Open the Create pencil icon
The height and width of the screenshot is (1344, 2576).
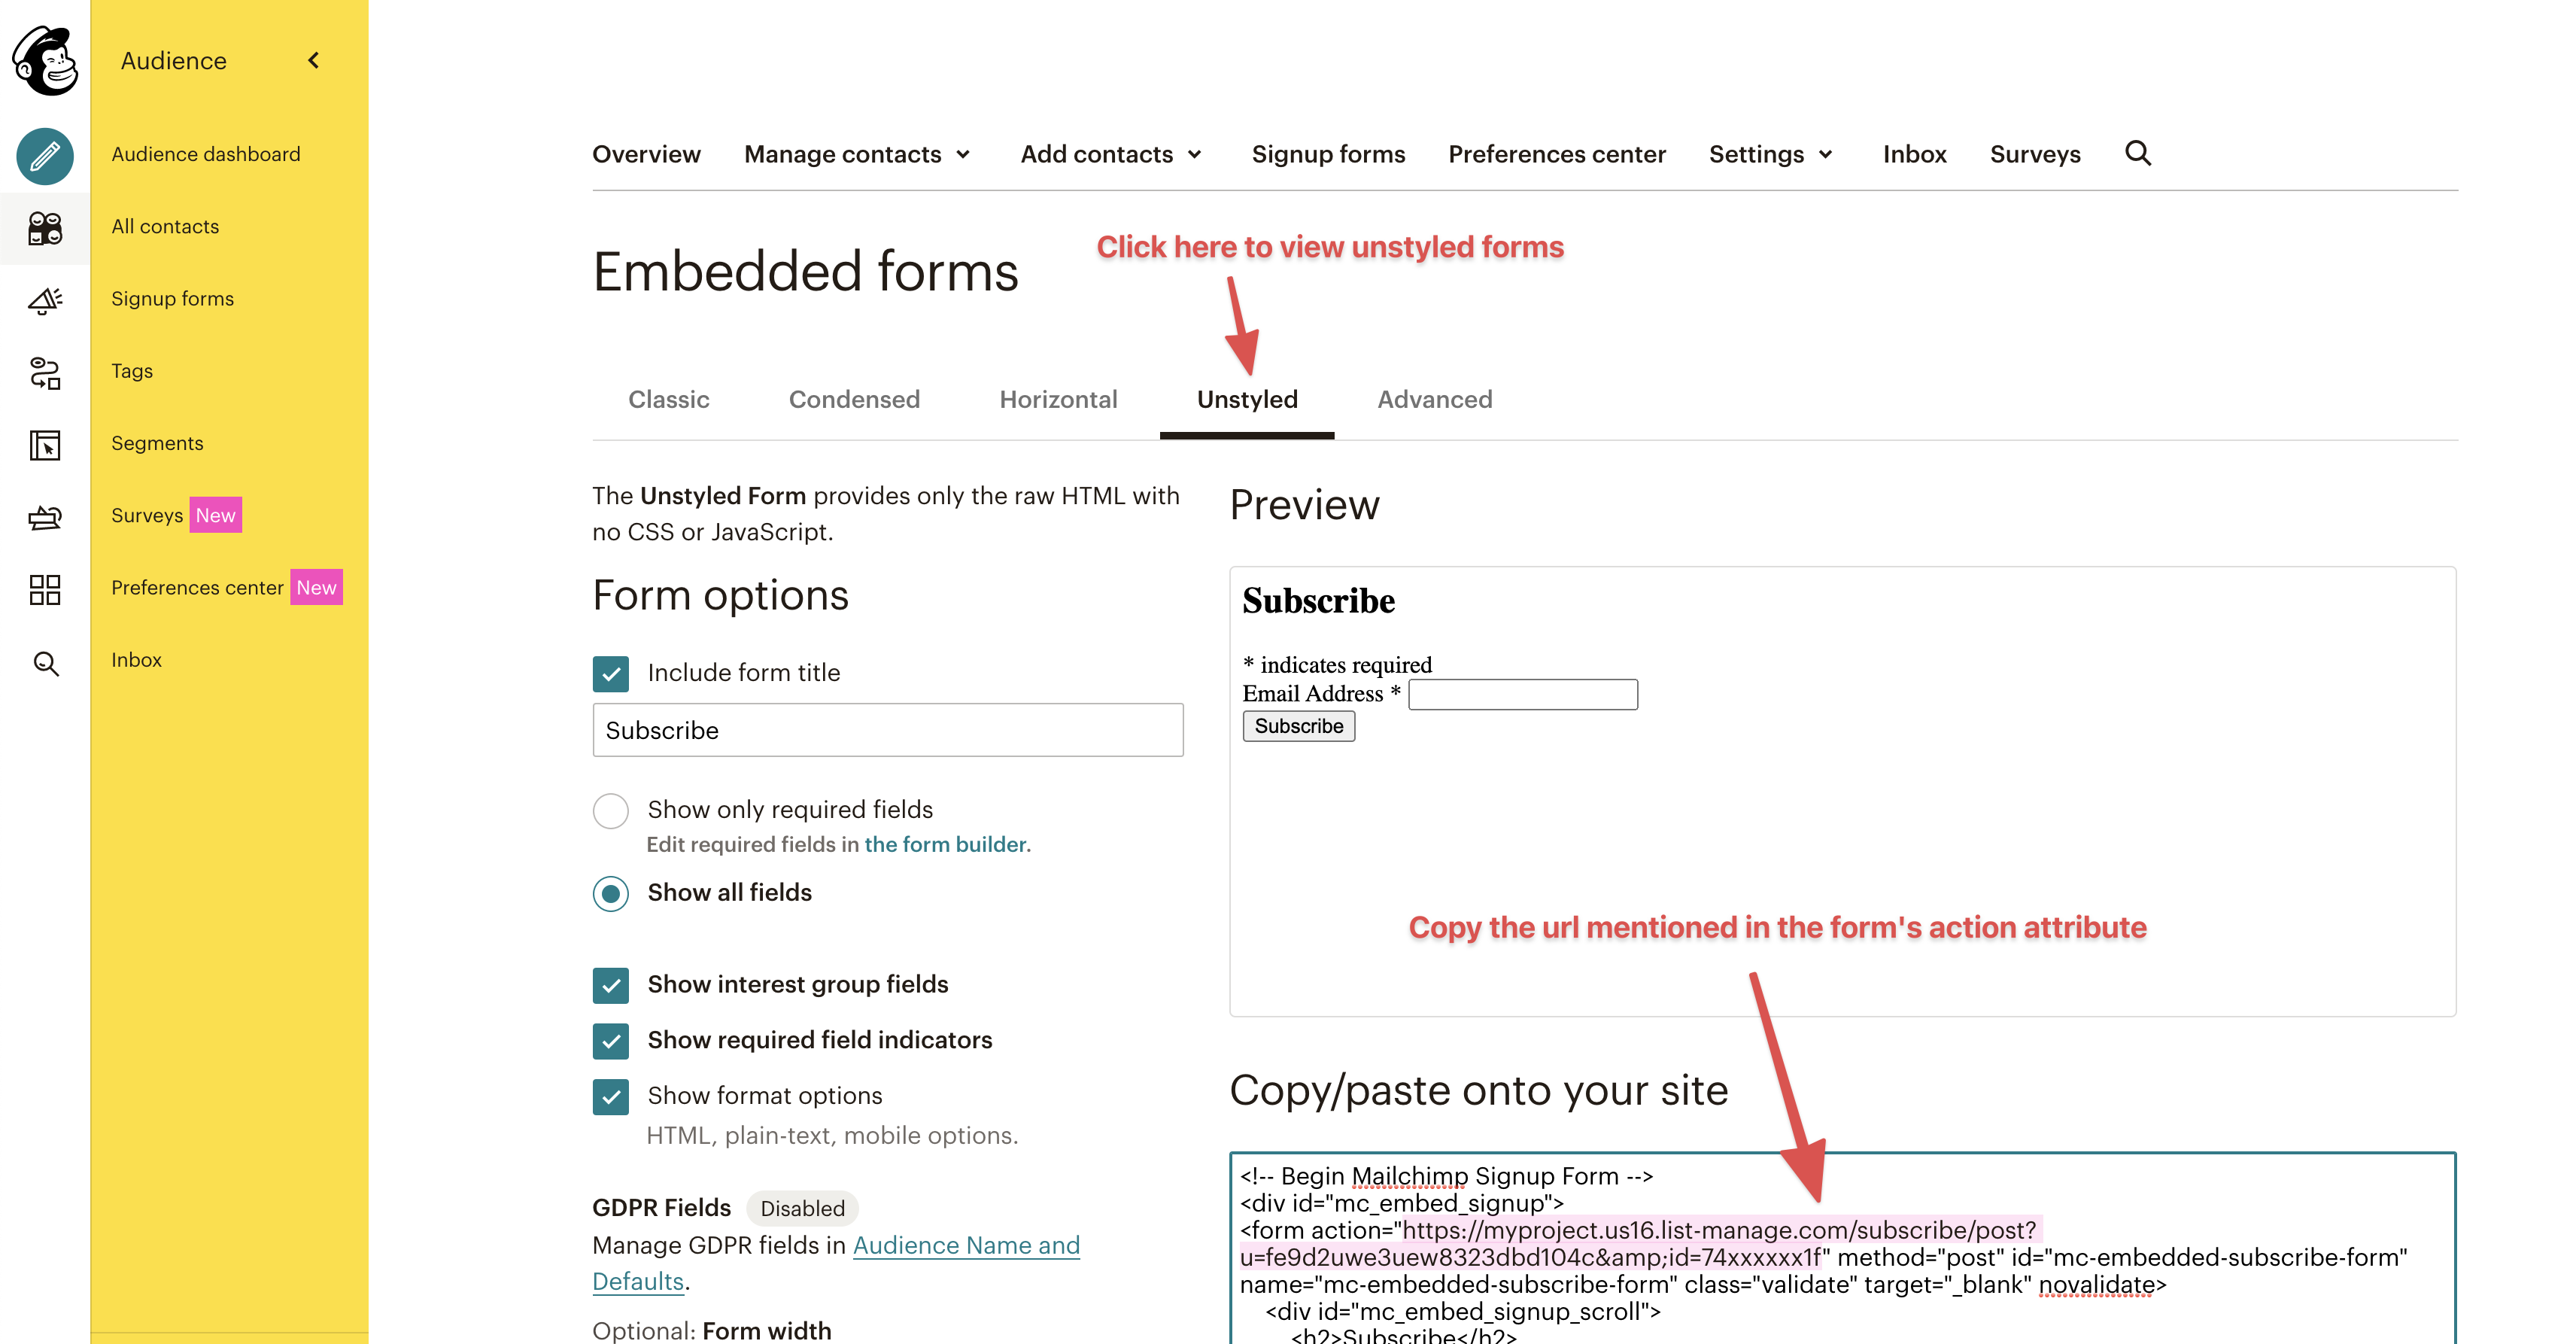[x=45, y=156]
